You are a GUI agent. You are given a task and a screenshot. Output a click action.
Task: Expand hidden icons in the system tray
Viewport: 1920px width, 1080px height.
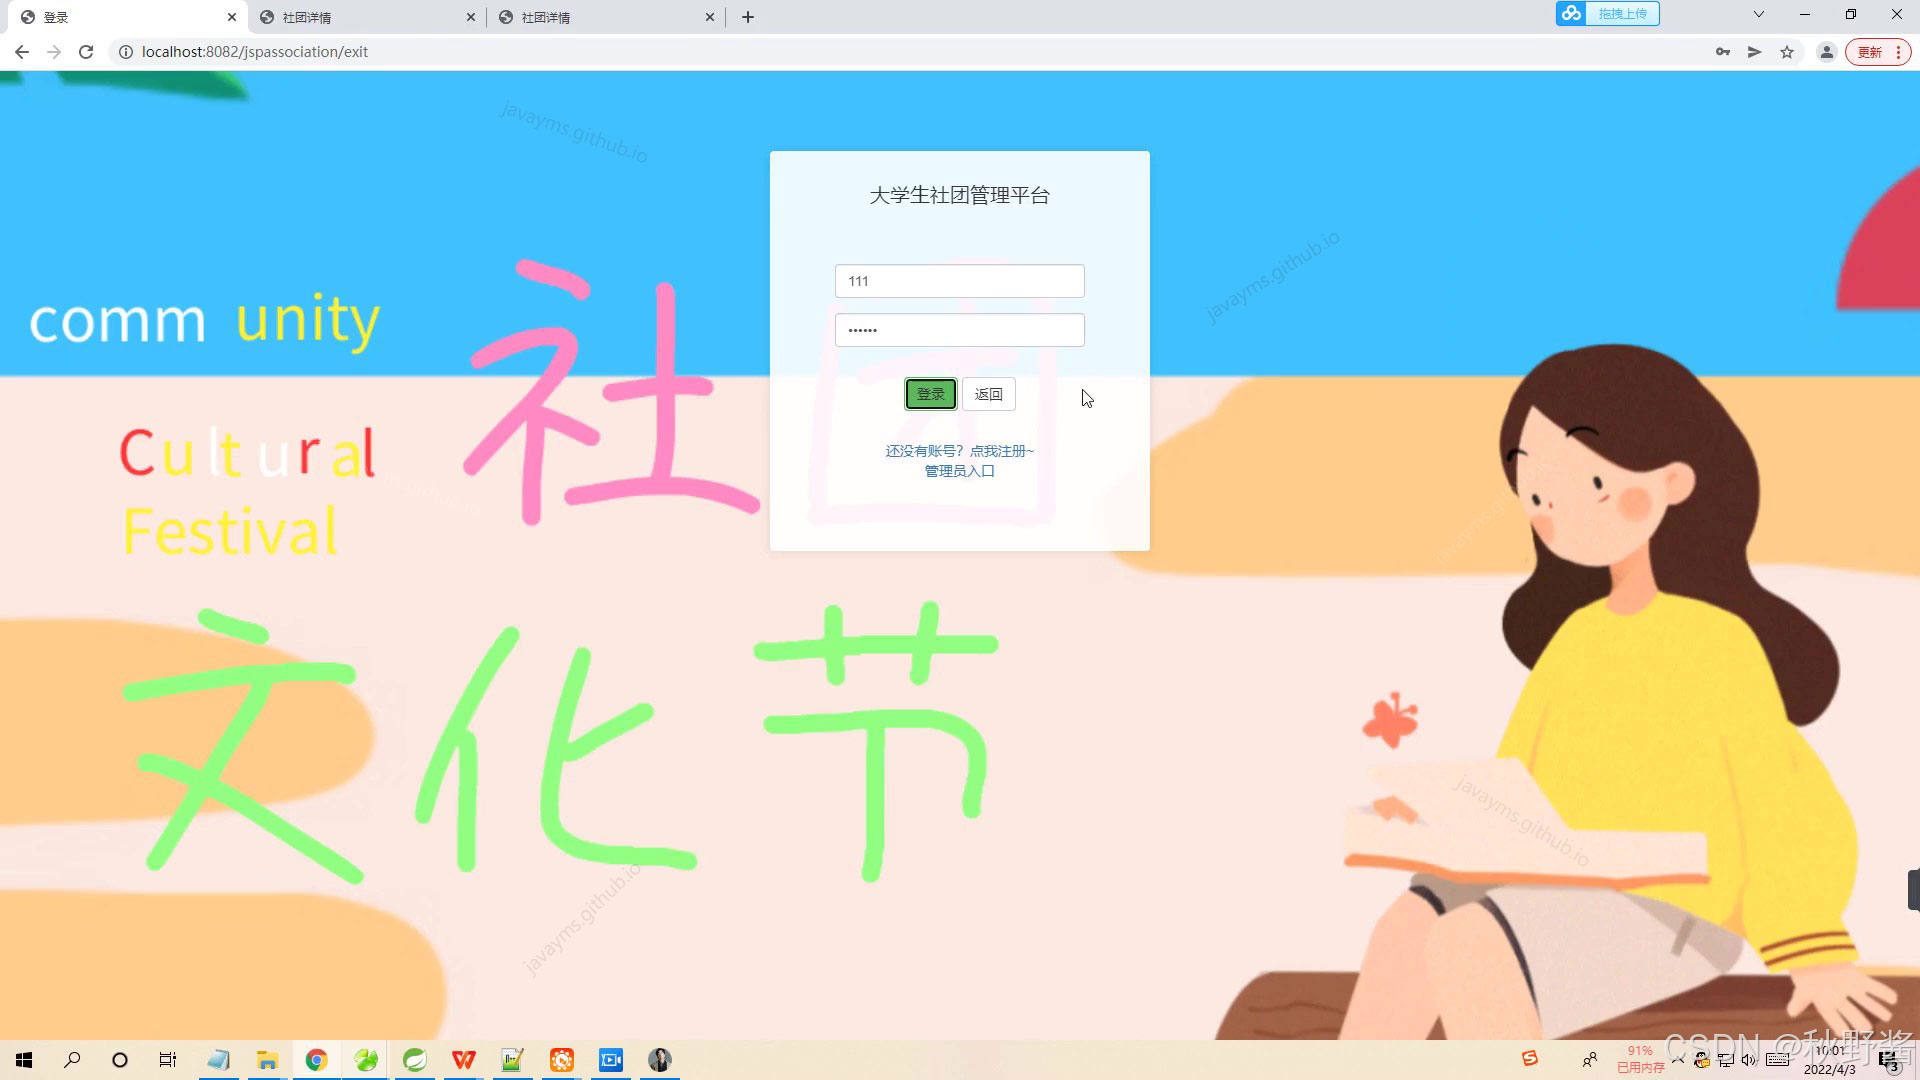click(1680, 1060)
